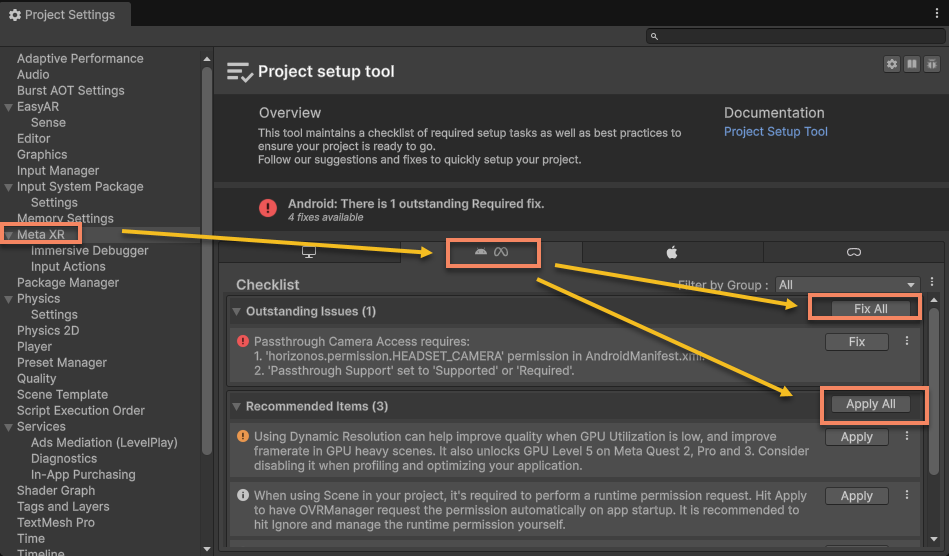Select Editor settings
The image size is (949, 556).
click(x=33, y=139)
